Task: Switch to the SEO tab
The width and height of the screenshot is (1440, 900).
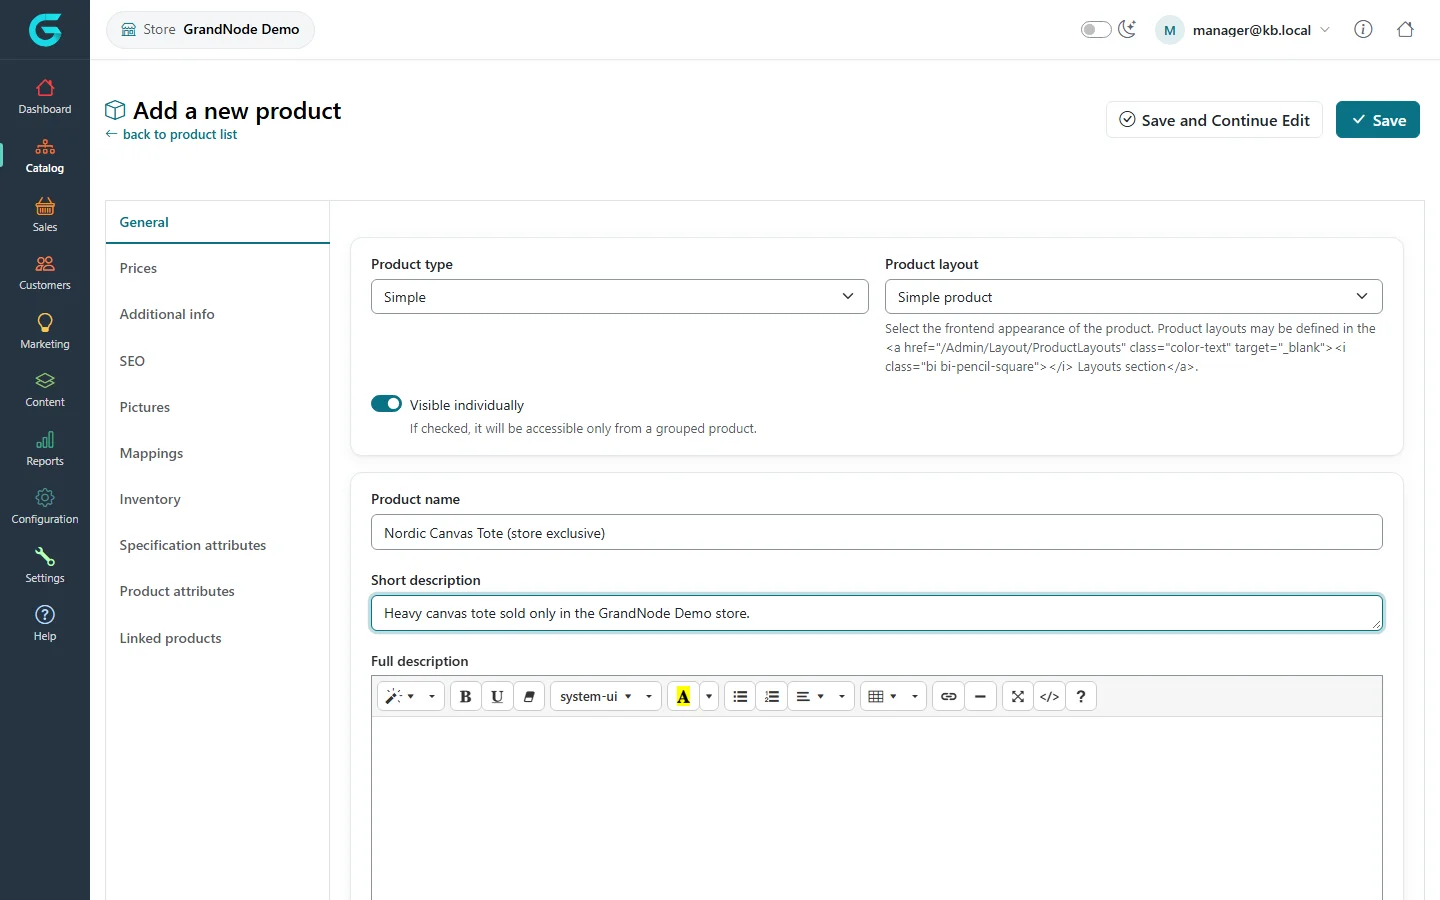Action: [x=218, y=361]
